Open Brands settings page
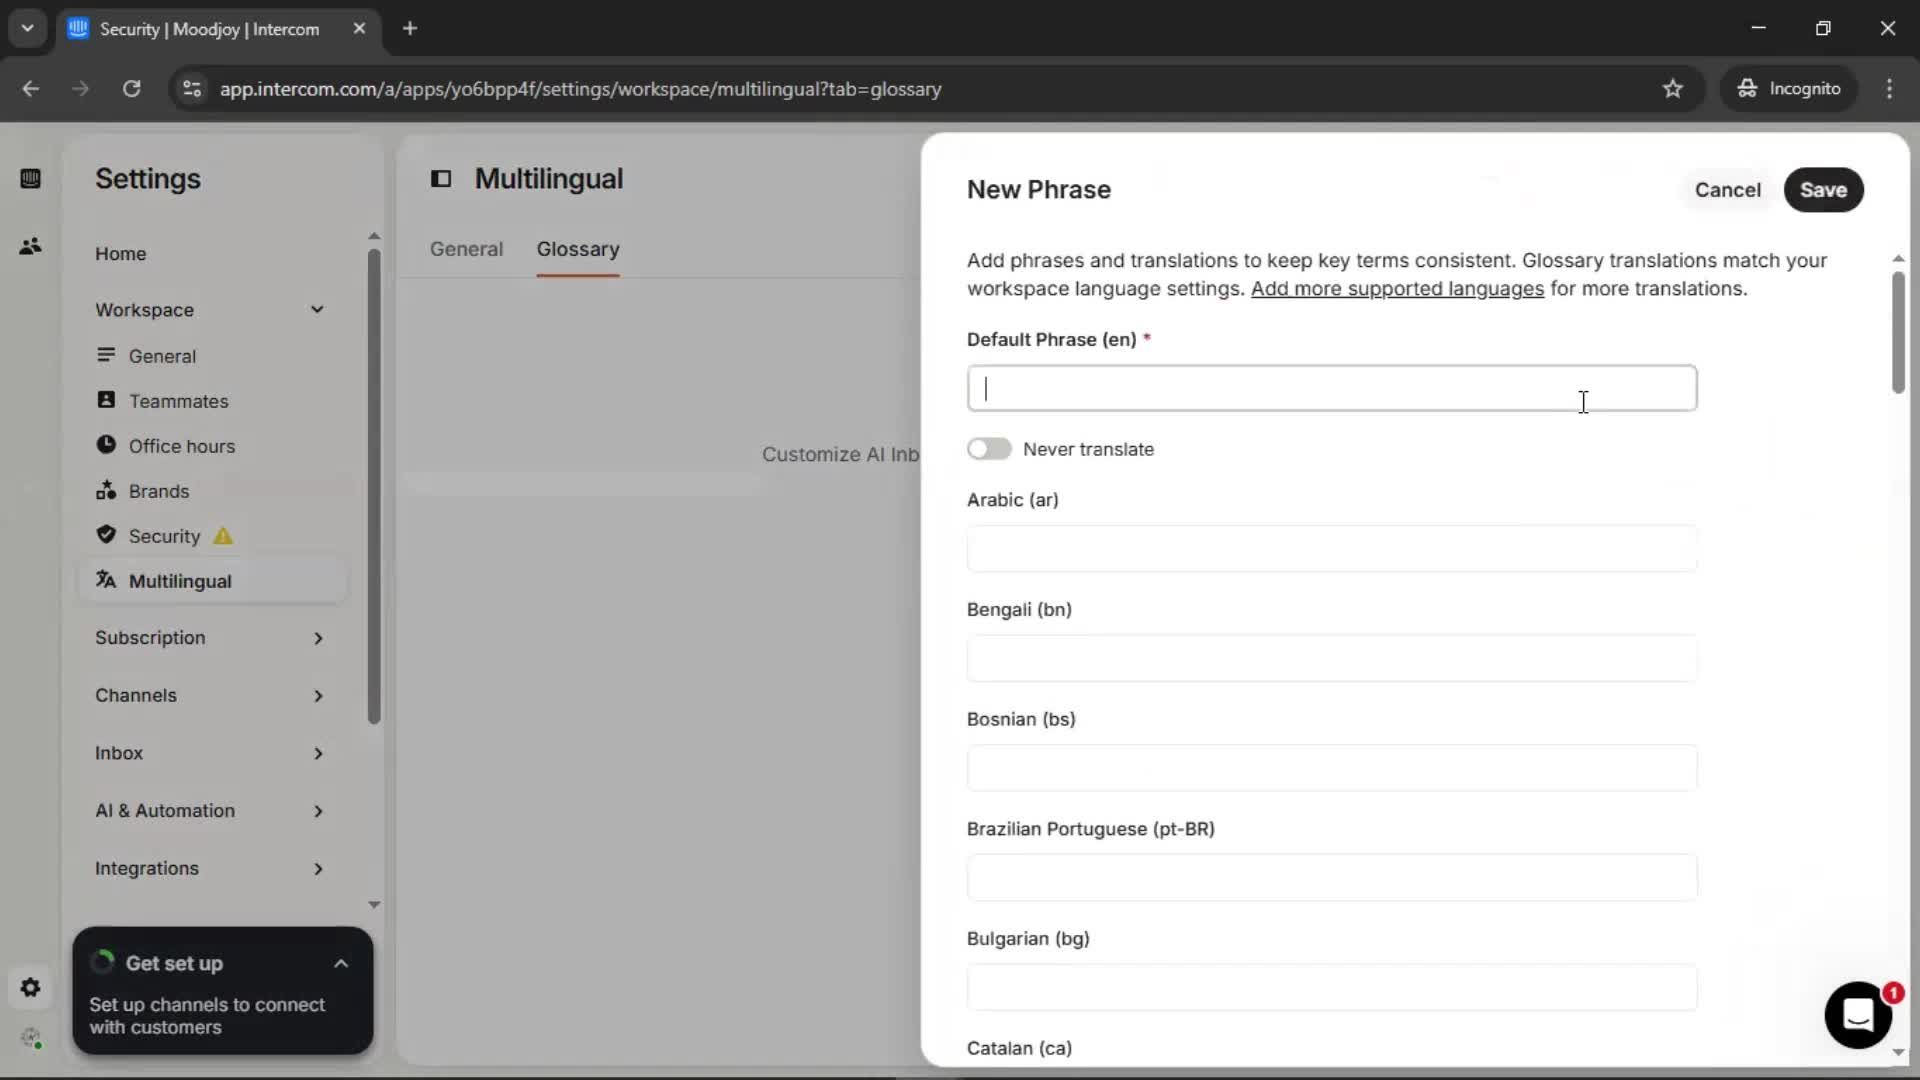This screenshot has height=1080, width=1920. (x=158, y=491)
